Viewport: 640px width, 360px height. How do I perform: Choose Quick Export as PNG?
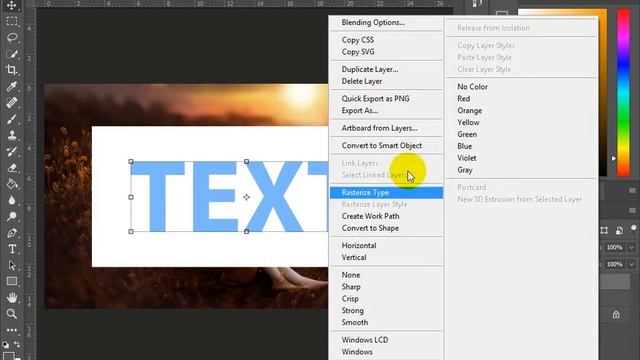click(x=376, y=98)
